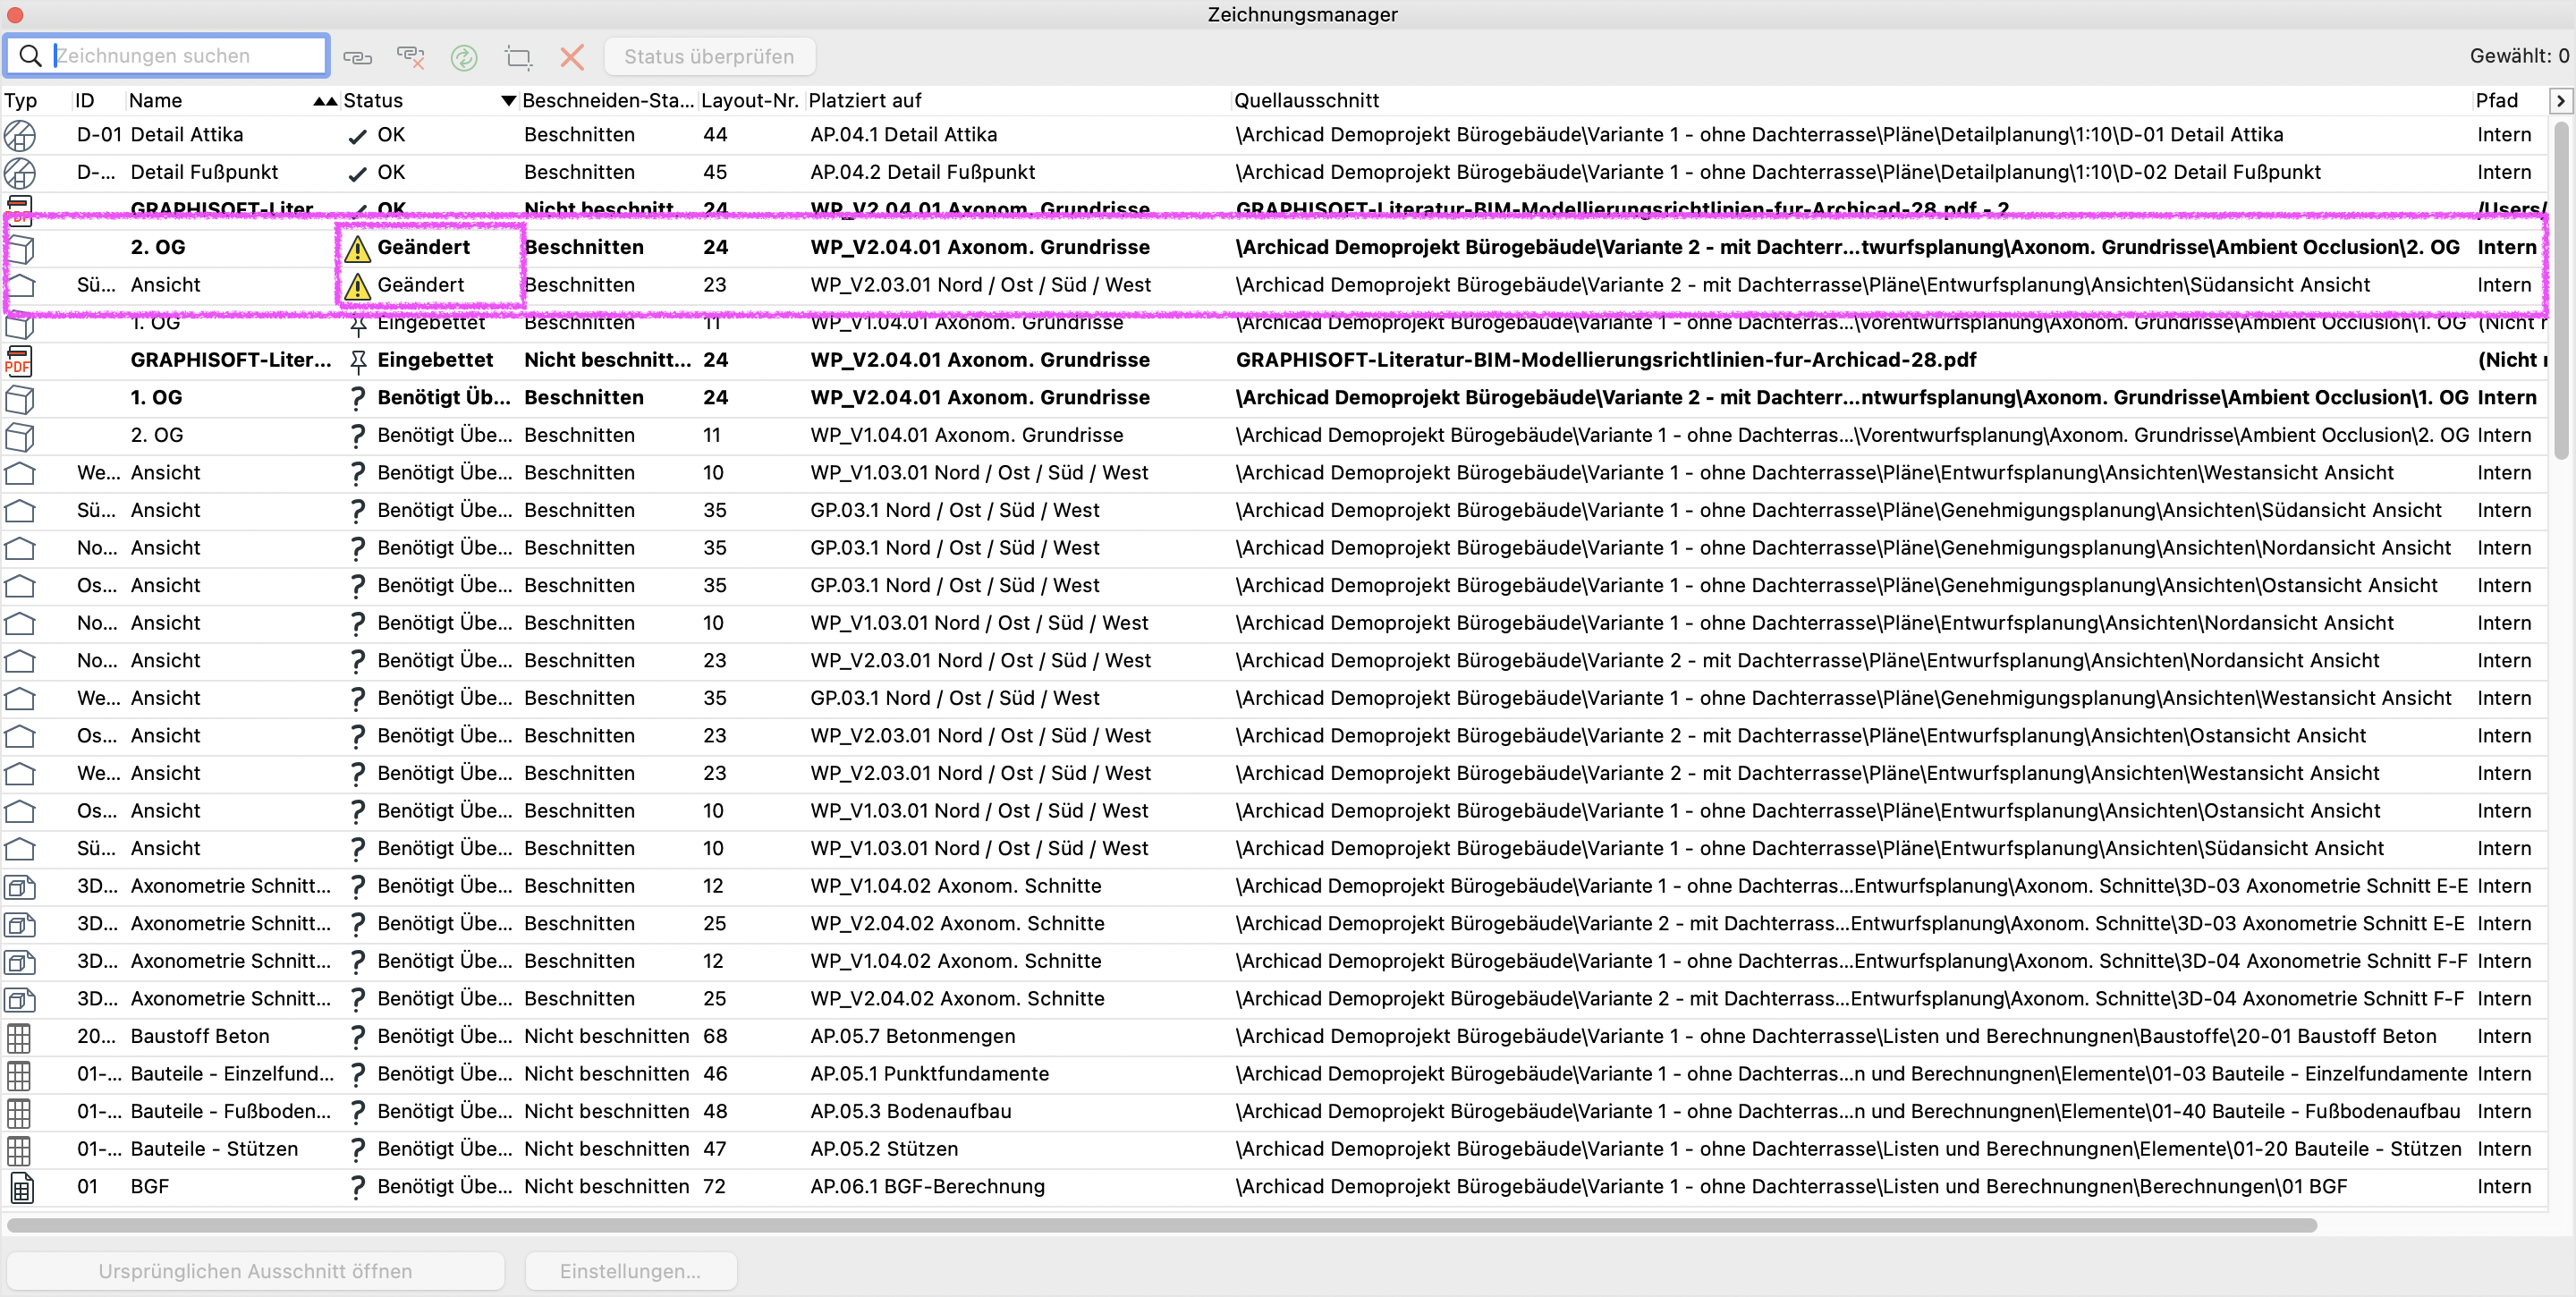Click the warning triangle in Sü... Ansicht Geändert row
The image size is (2576, 1297).
click(357, 286)
